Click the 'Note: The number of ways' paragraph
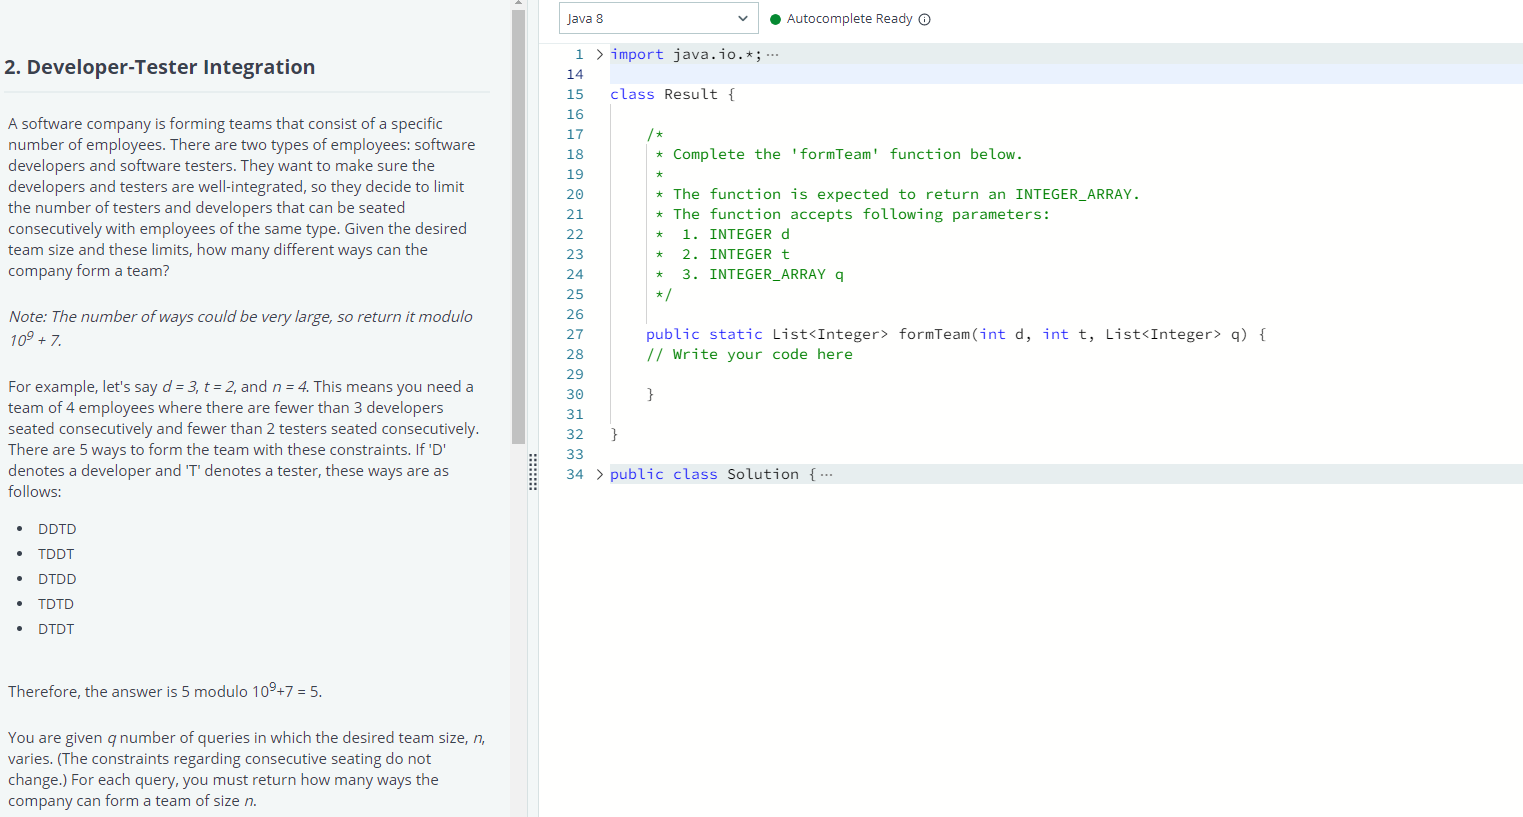1523x817 pixels. coord(241,328)
